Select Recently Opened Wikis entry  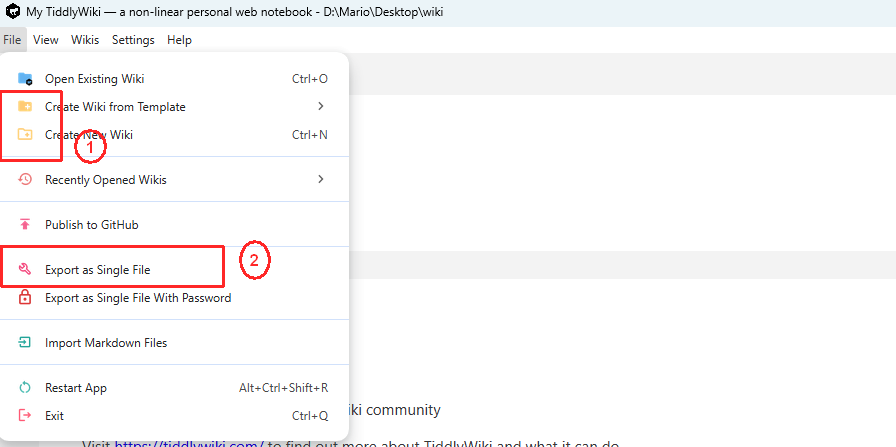(x=174, y=179)
